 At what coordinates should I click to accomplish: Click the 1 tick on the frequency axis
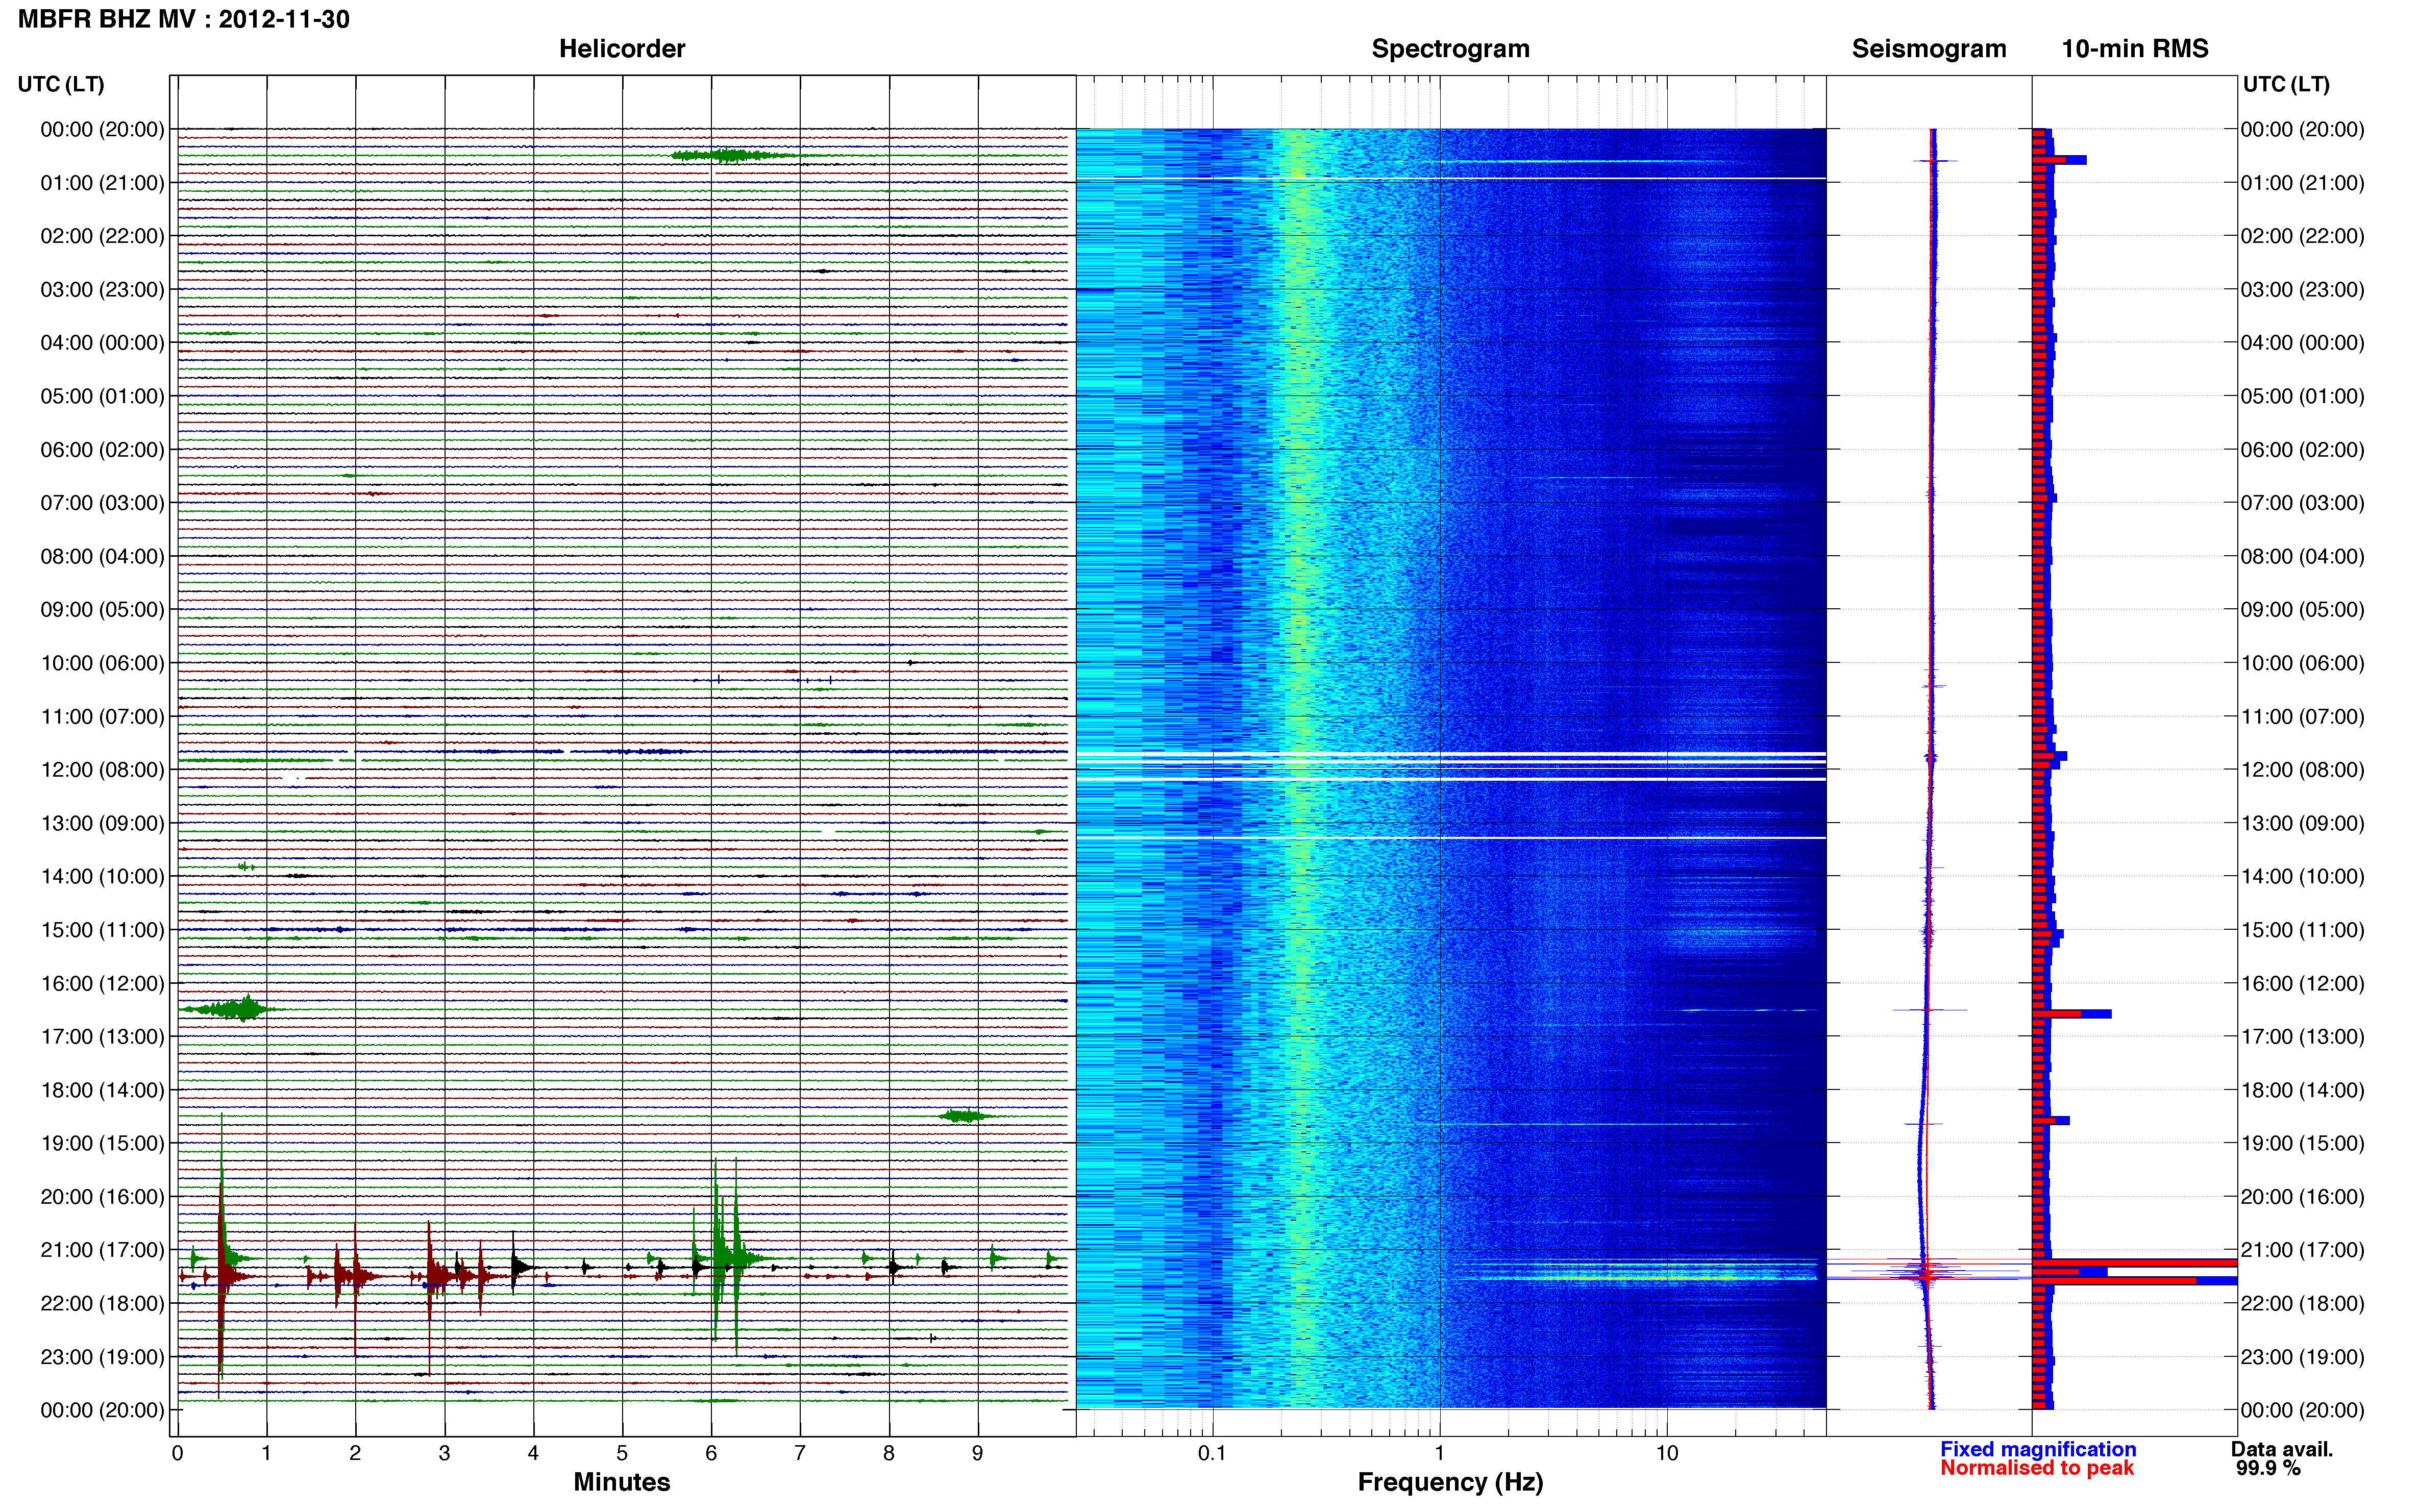[x=1440, y=1453]
